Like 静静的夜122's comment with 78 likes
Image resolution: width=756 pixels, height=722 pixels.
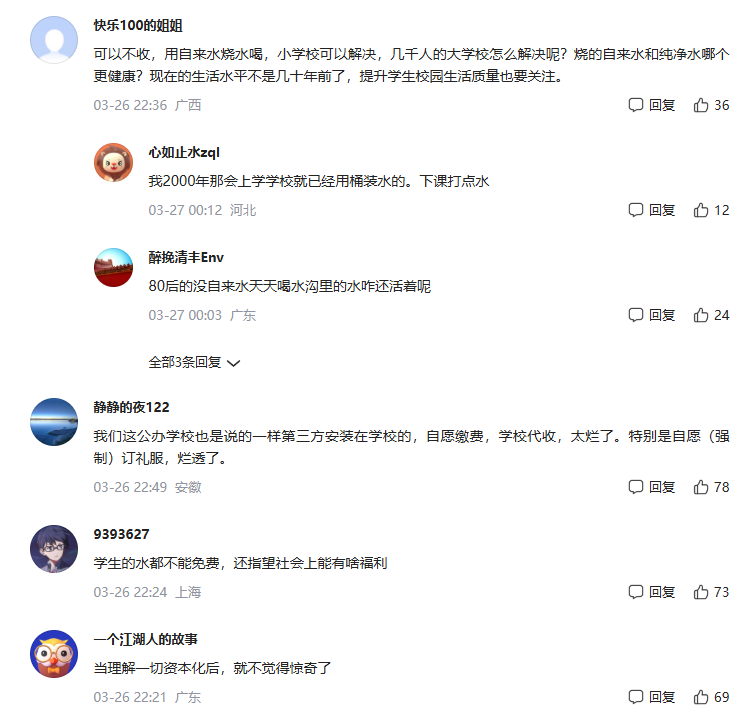coord(711,487)
